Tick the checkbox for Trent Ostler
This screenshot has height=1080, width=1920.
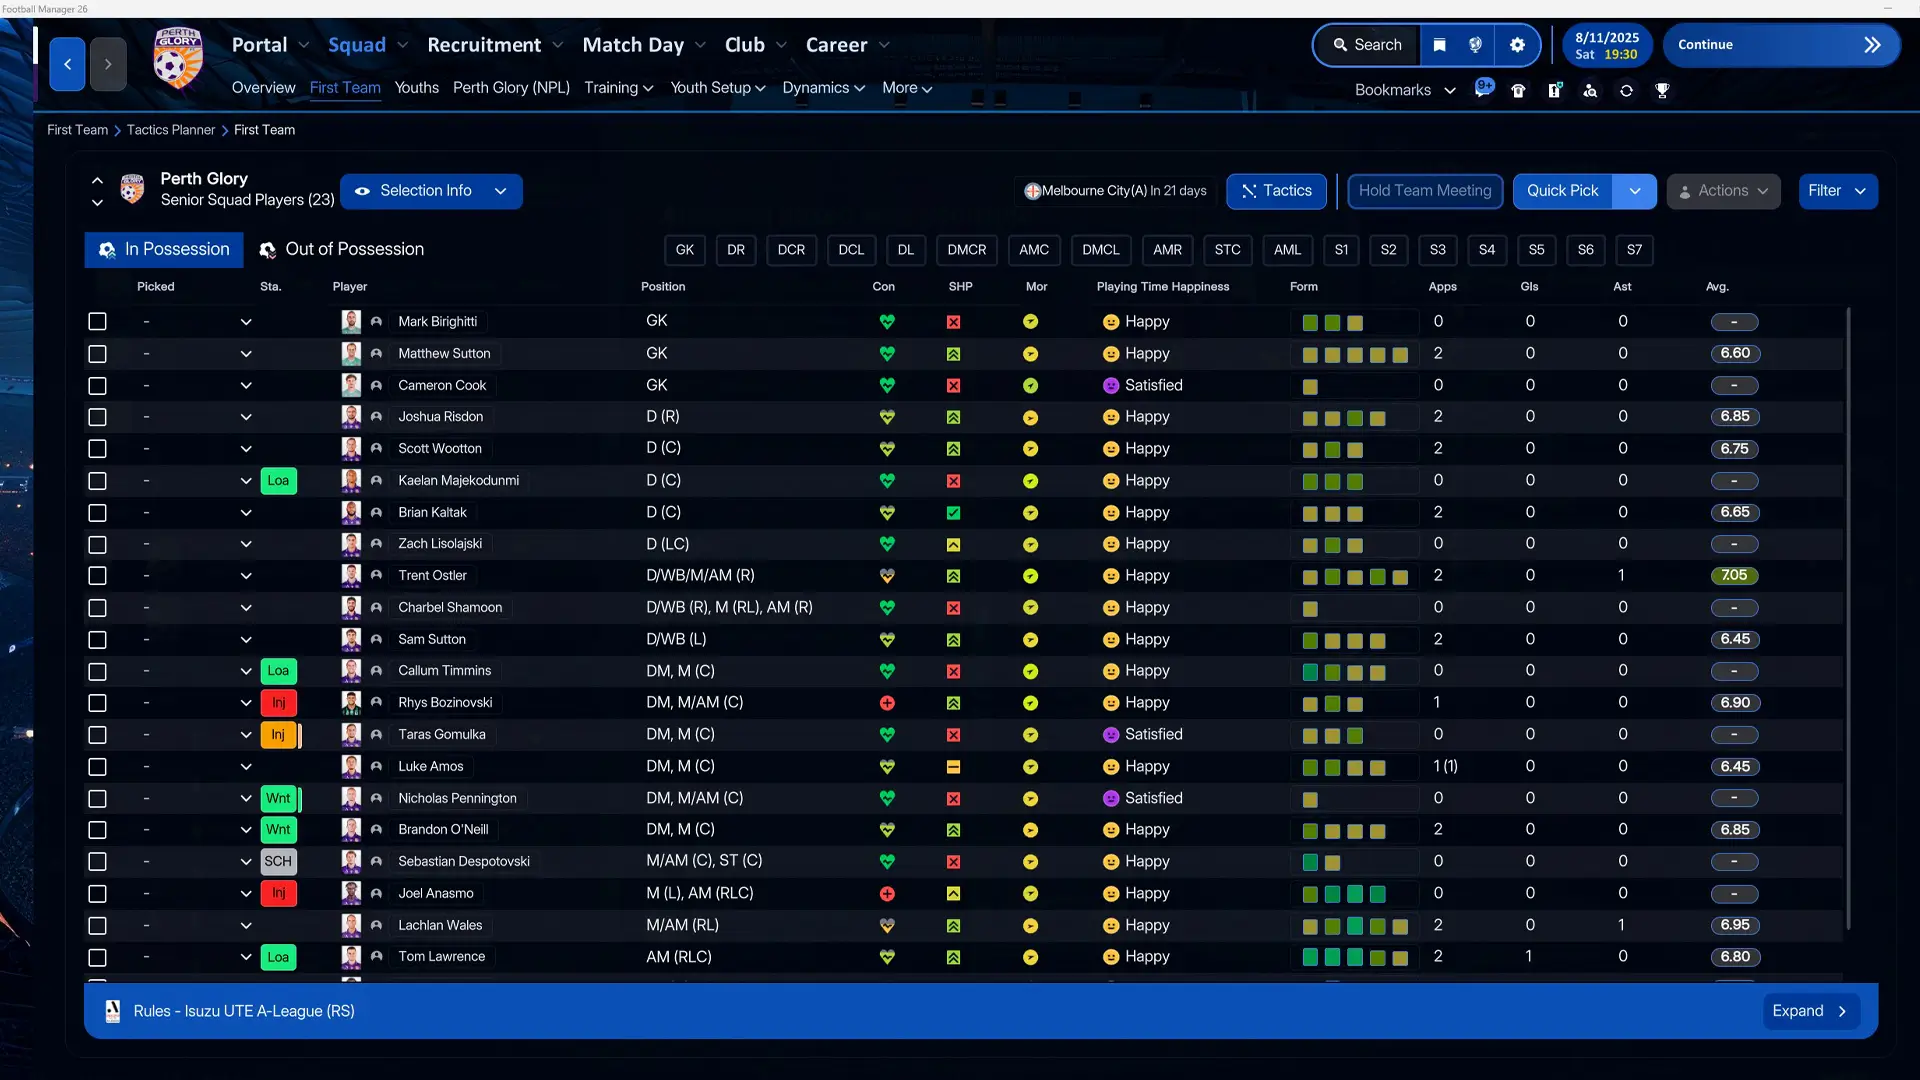click(x=97, y=576)
